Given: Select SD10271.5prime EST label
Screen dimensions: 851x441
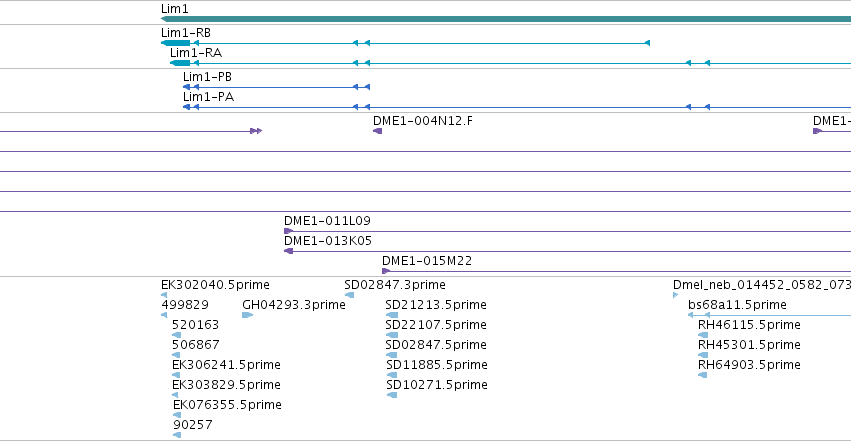Looking at the screenshot, I should click(x=437, y=385).
